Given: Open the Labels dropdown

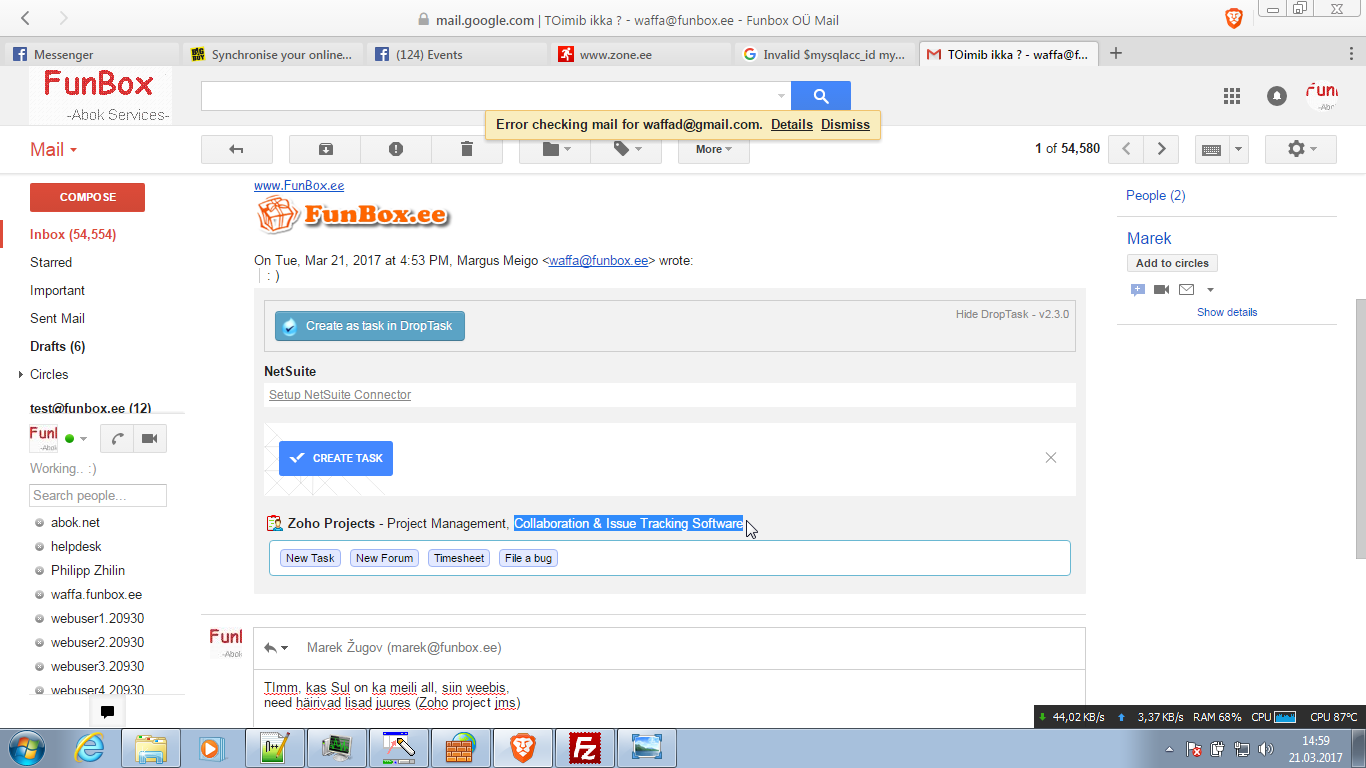Looking at the screenshot, I should [626, 149].
